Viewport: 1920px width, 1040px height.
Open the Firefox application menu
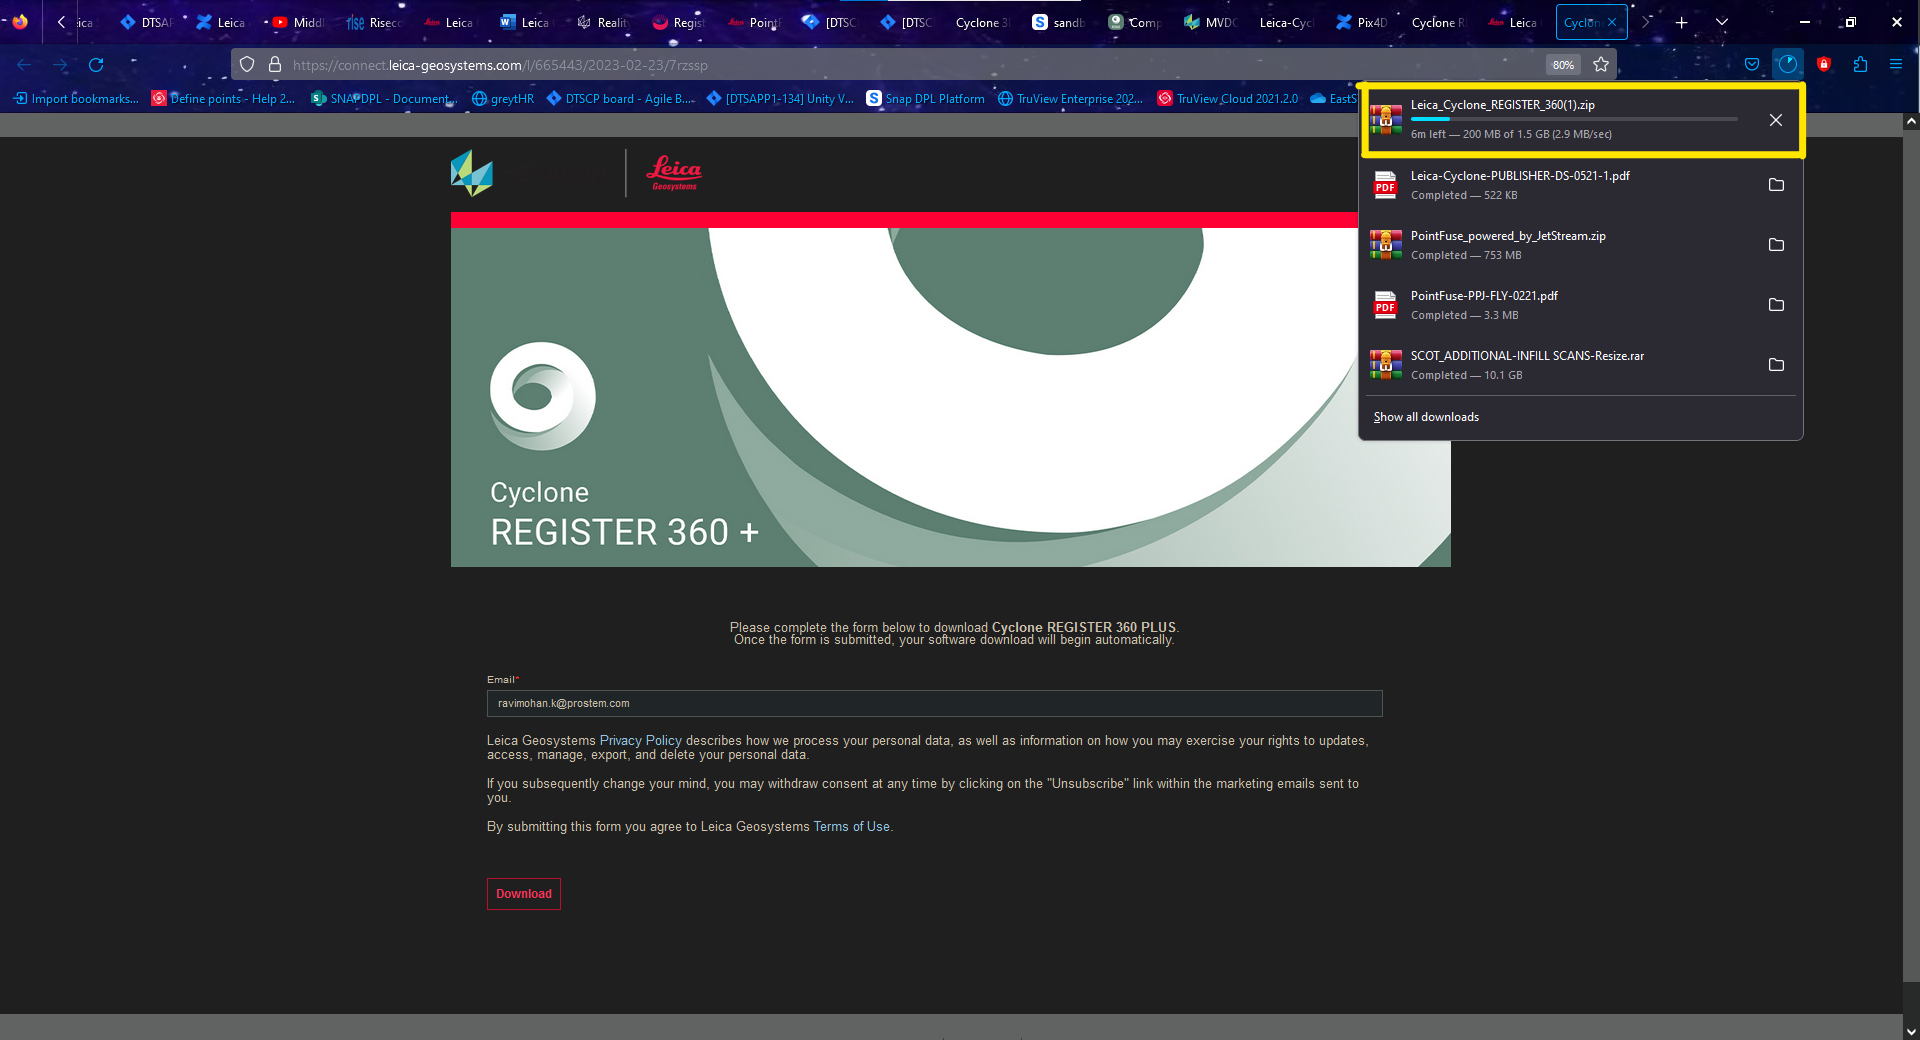[x=1896, y=65]
